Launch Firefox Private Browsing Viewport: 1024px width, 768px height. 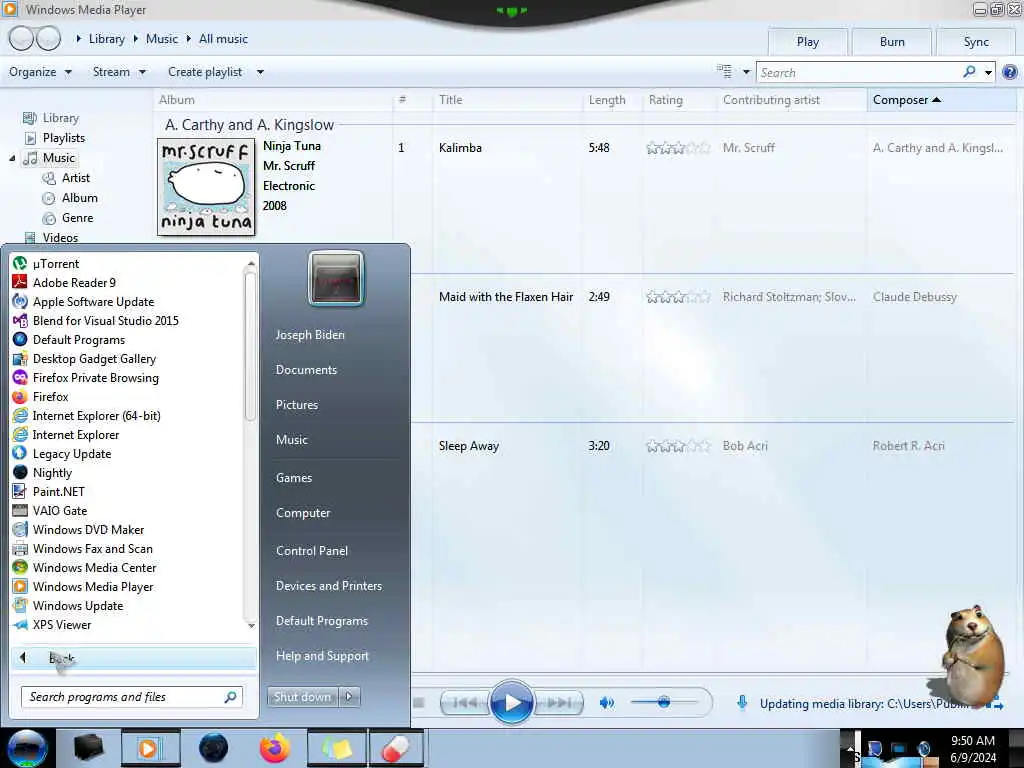(86, 377)
